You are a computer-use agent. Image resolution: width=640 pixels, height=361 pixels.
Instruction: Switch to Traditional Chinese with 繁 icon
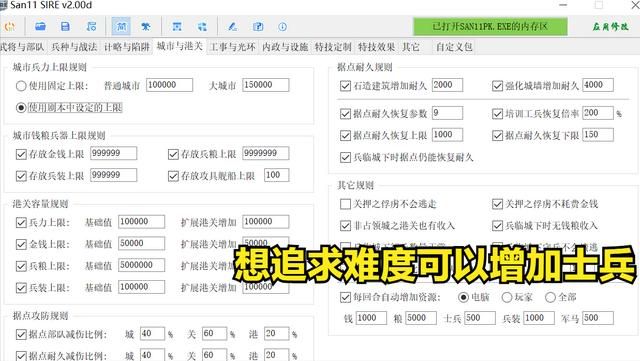(x=146, y=27)
